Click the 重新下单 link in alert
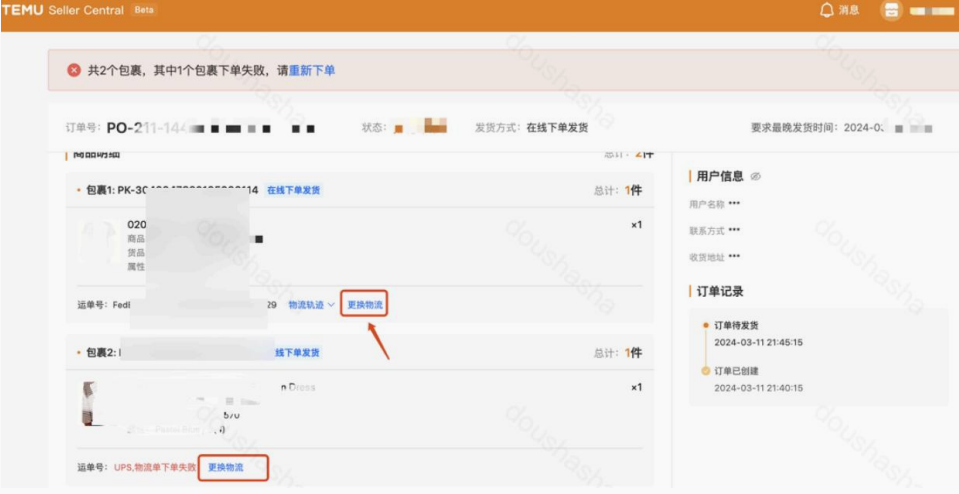Image resolution: width=959 pixels, height=494 pixels. 312,70
